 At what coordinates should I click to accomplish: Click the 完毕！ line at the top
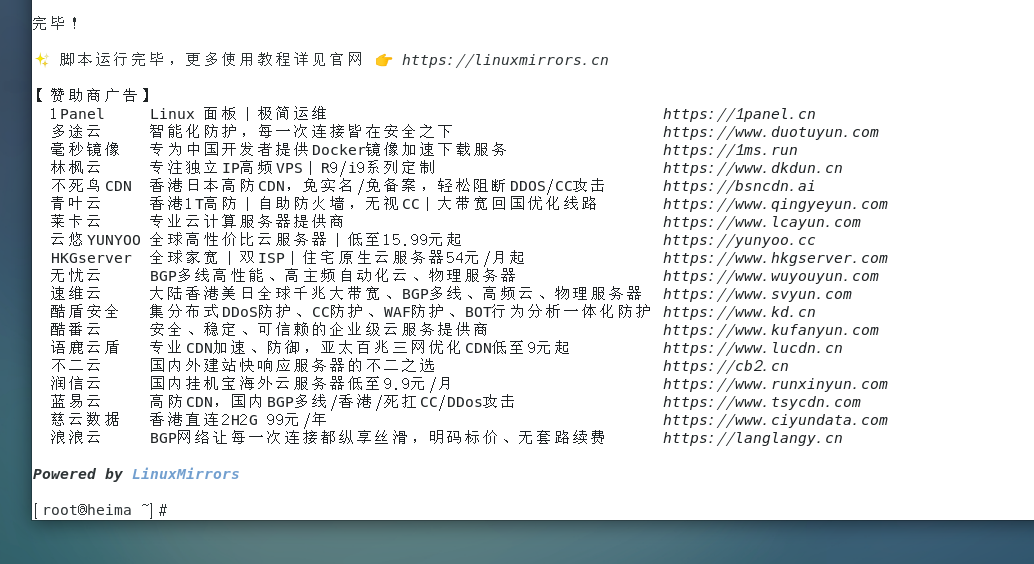click(57, 24)
